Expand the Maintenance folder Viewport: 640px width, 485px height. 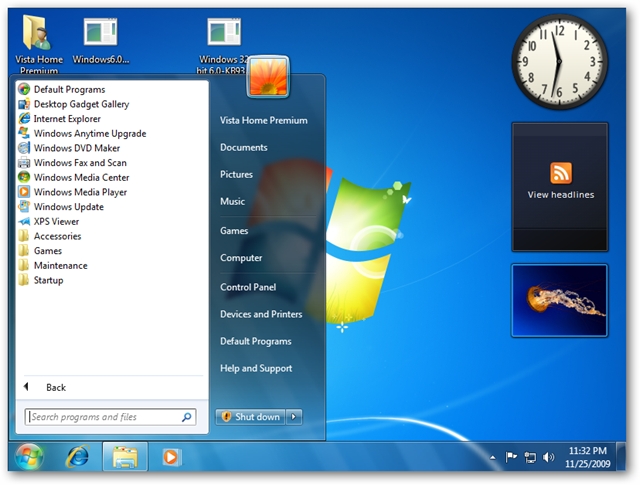coord(53,266)
